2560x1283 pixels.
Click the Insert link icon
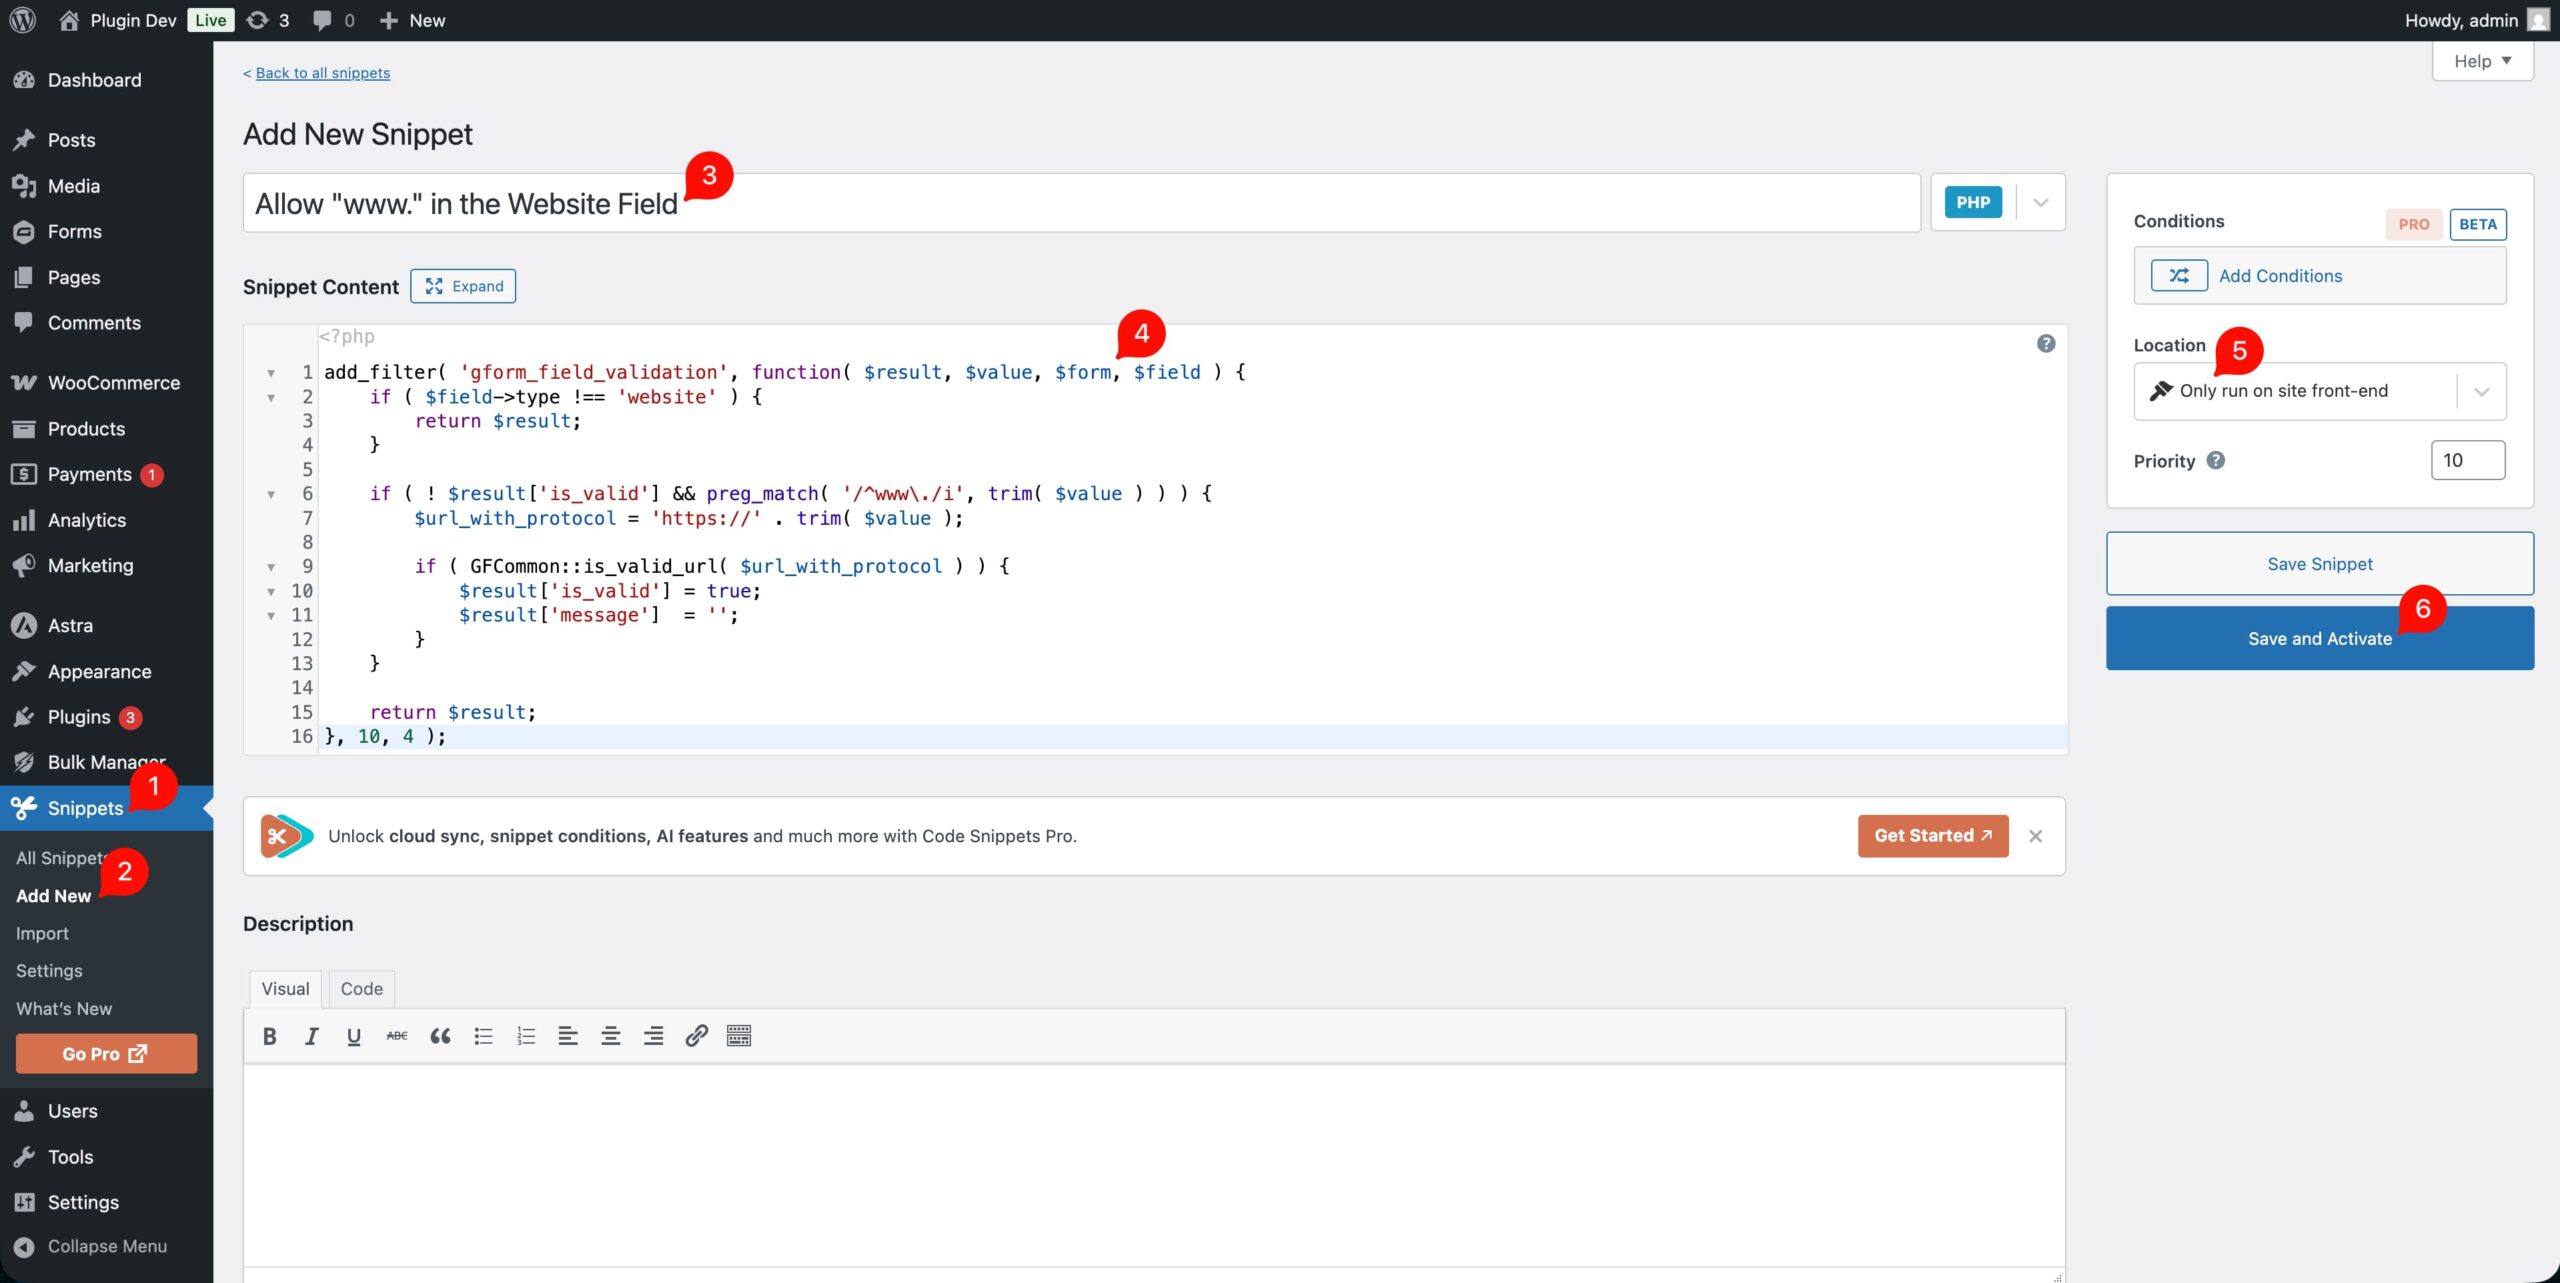click(x=696, y=1036)
